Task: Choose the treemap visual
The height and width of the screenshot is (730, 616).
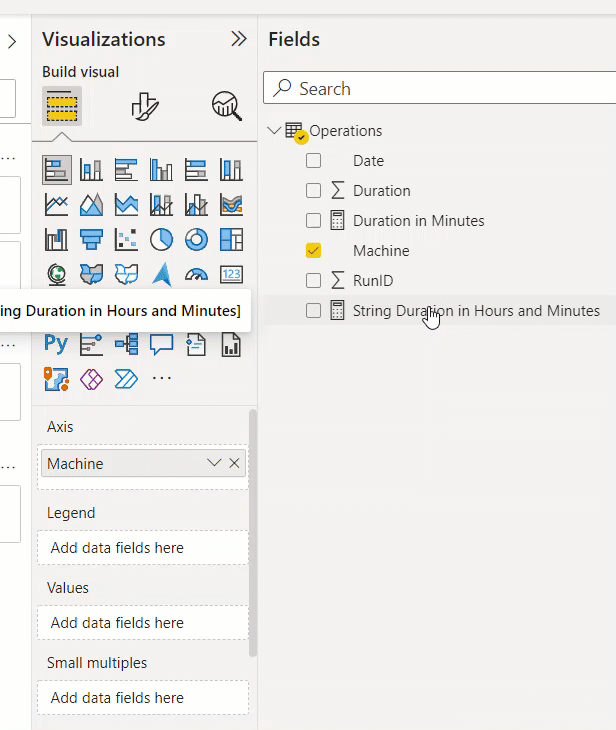Action: coord(231,239)
